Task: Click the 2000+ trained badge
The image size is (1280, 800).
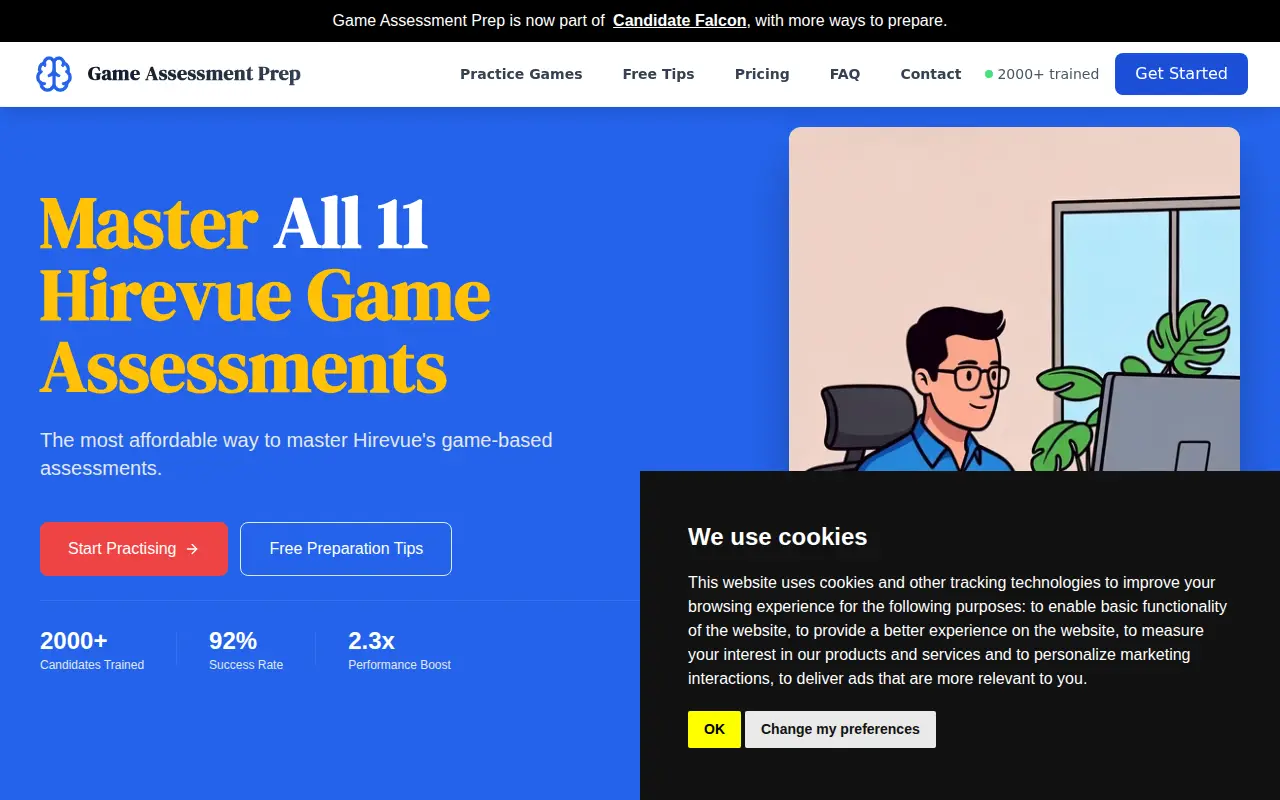Action: [x=1042, y=74]
